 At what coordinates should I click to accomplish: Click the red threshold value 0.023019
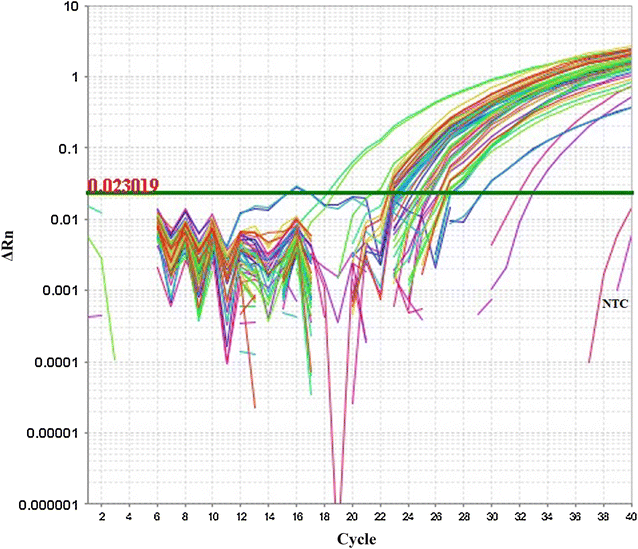coord(124,185)
